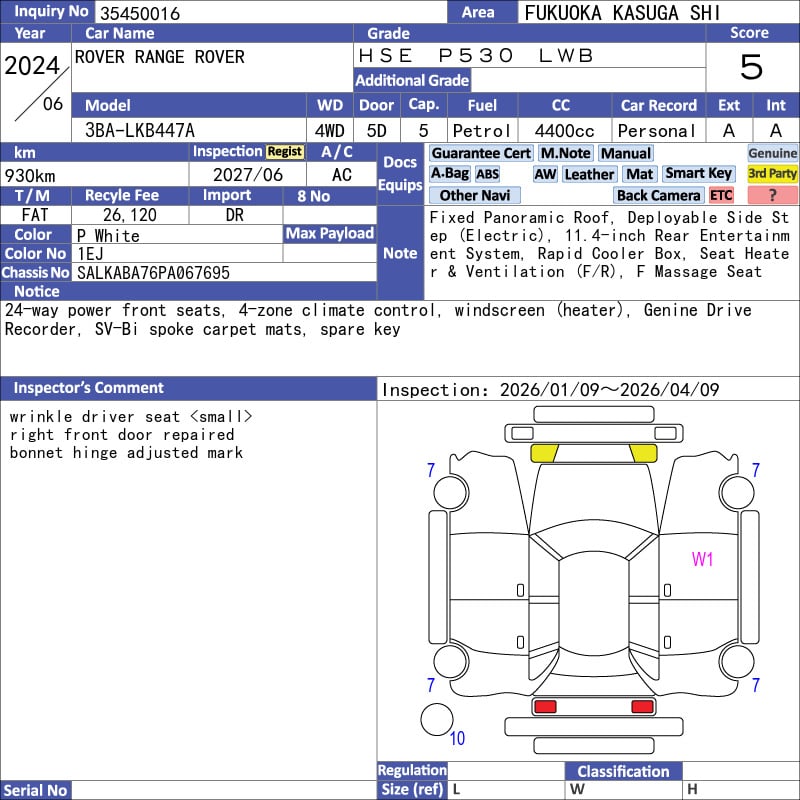800x800 pixels.
Task: Click the Smart Key badge
Action: 698,174
